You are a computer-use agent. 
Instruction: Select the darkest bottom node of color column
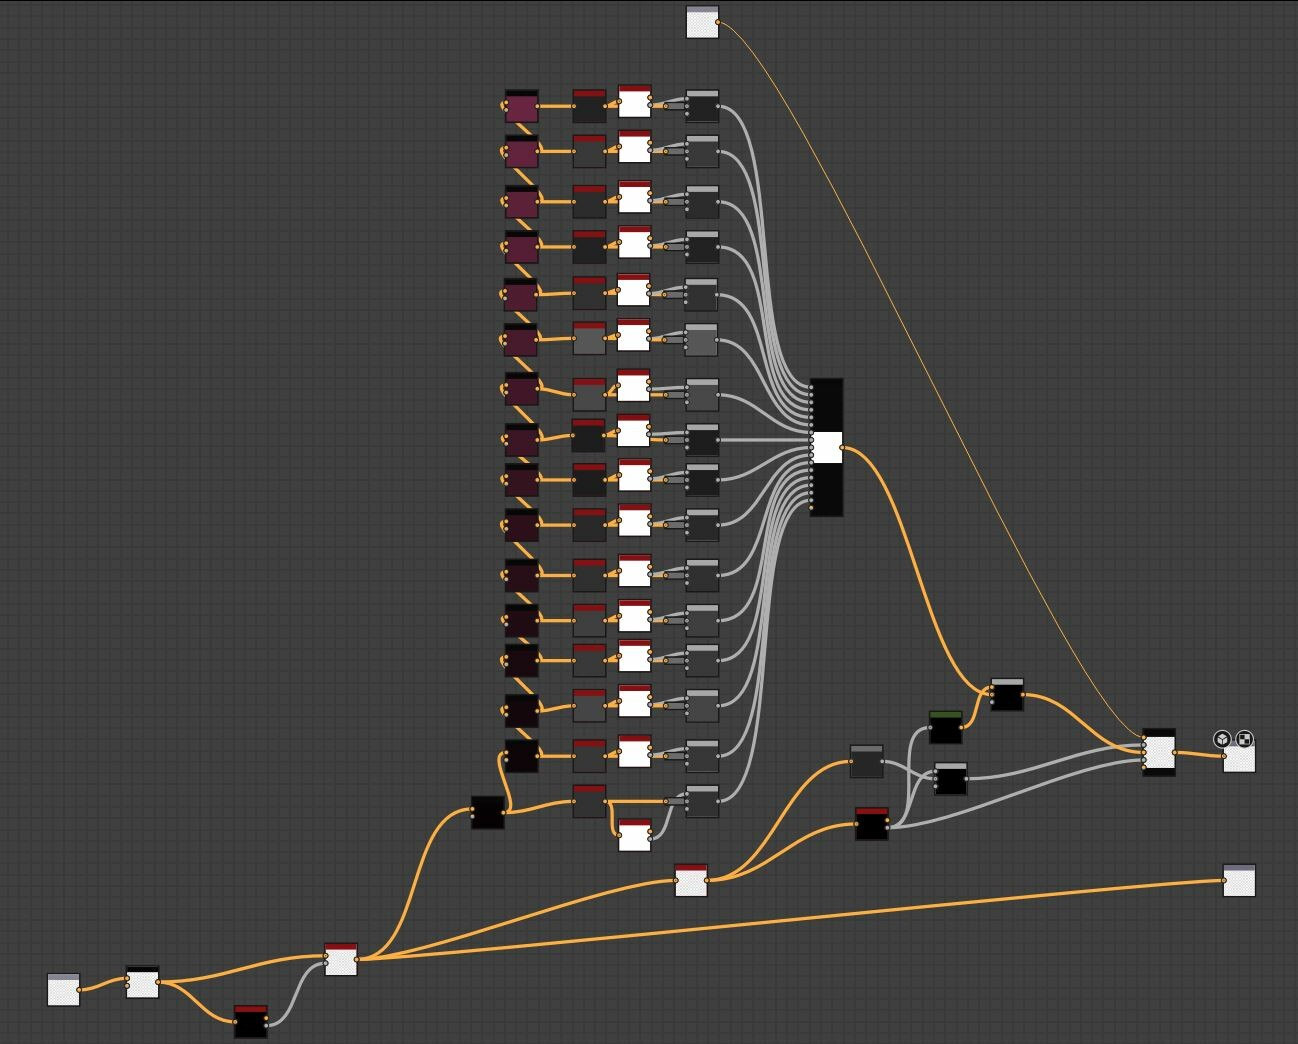(x=521, y=756)
